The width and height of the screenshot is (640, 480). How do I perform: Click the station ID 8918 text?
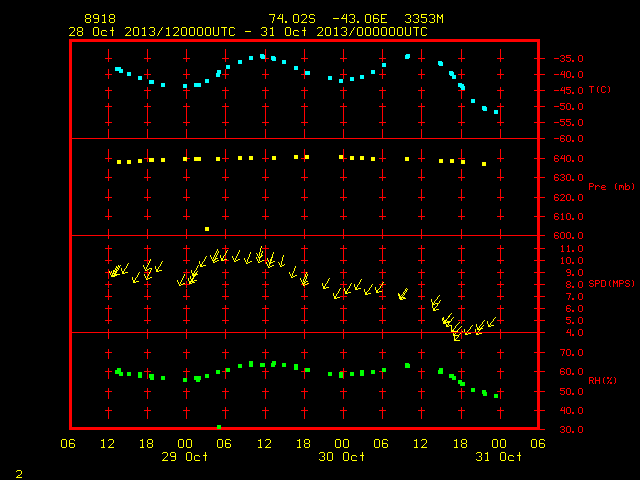[100, 19]
